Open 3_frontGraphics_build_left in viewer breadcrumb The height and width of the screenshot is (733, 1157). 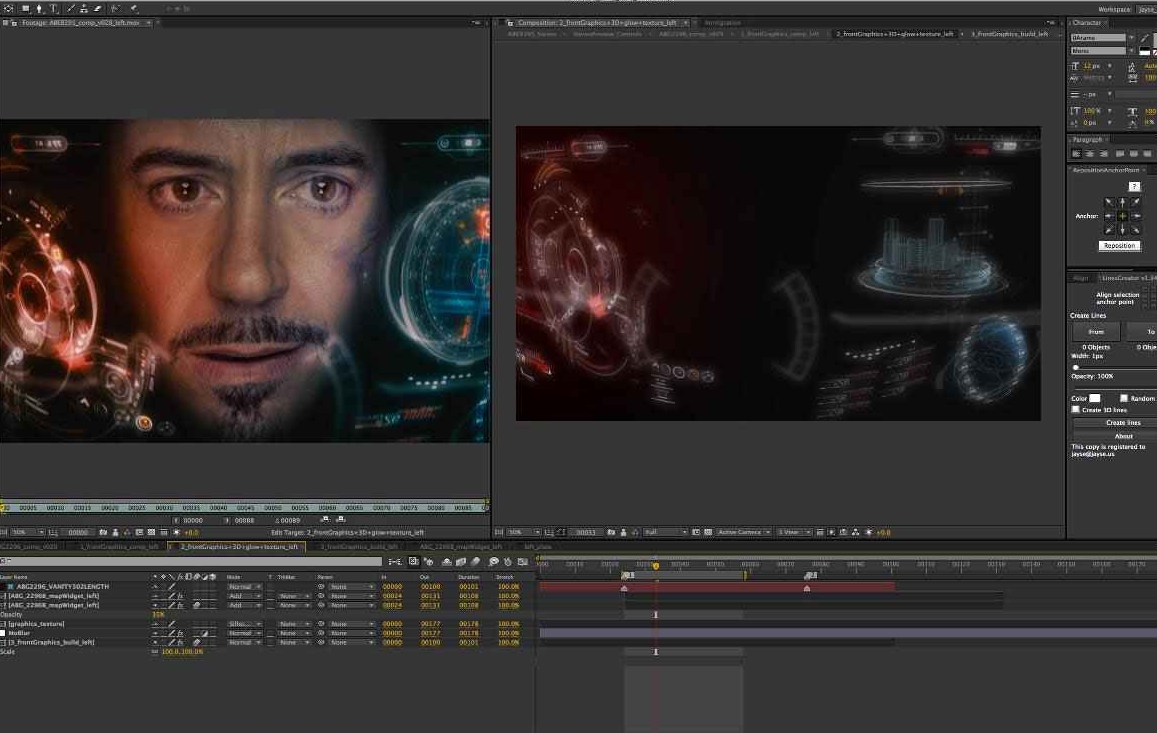tap(1009, 35)
